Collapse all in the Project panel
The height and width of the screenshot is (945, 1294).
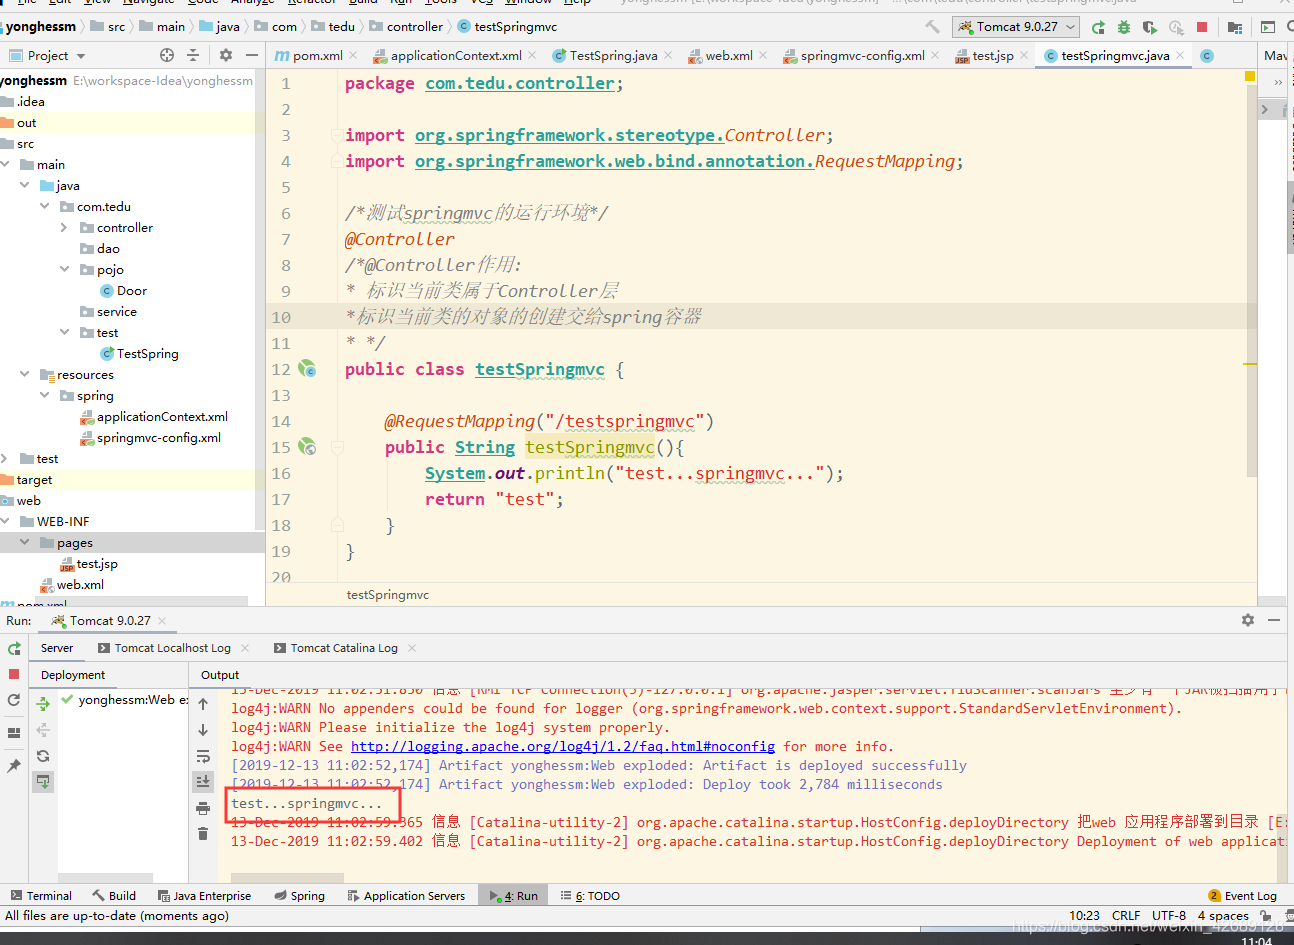tap(193, 55)
